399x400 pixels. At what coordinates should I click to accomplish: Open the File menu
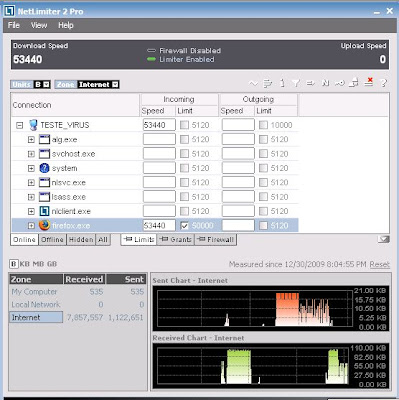tap(14, 25)
